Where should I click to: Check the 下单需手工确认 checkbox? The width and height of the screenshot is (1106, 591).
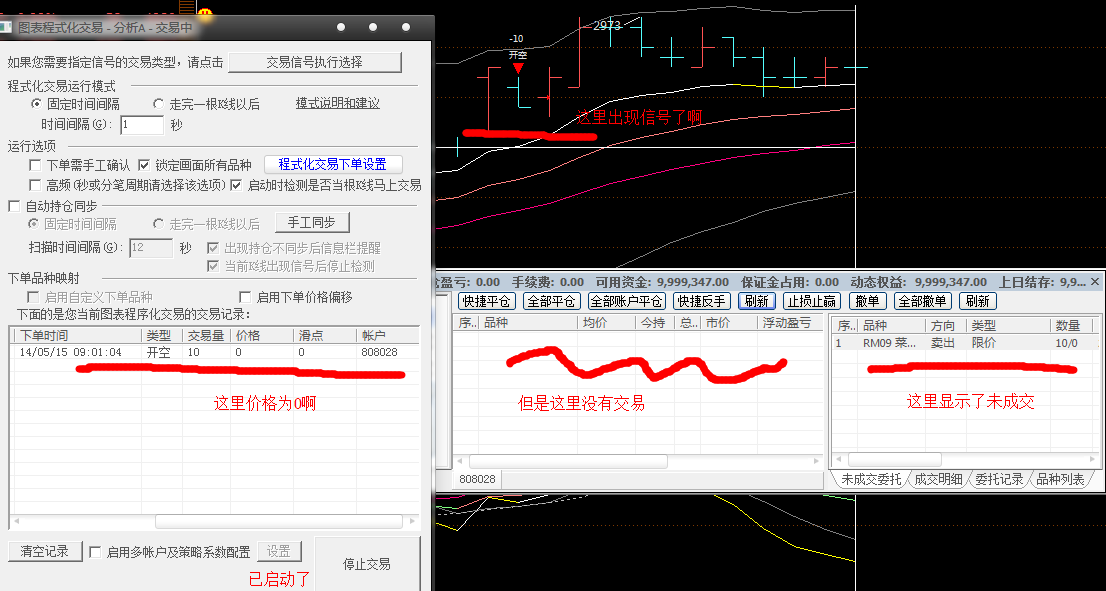(x=36, y=165)
